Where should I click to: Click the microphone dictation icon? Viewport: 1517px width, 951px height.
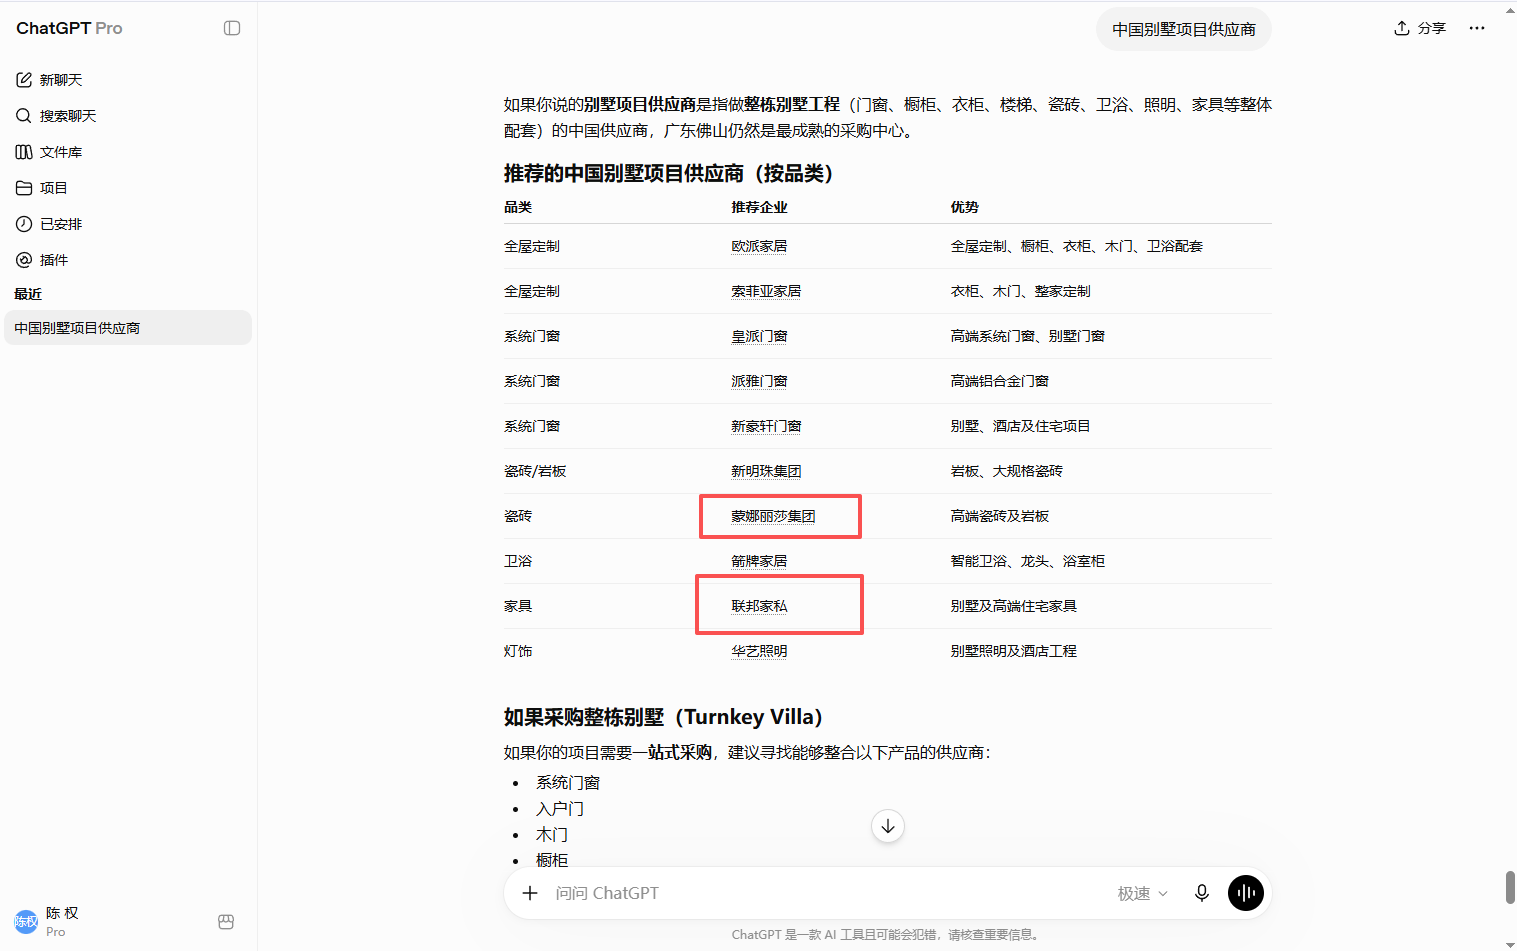(1202, 893)
